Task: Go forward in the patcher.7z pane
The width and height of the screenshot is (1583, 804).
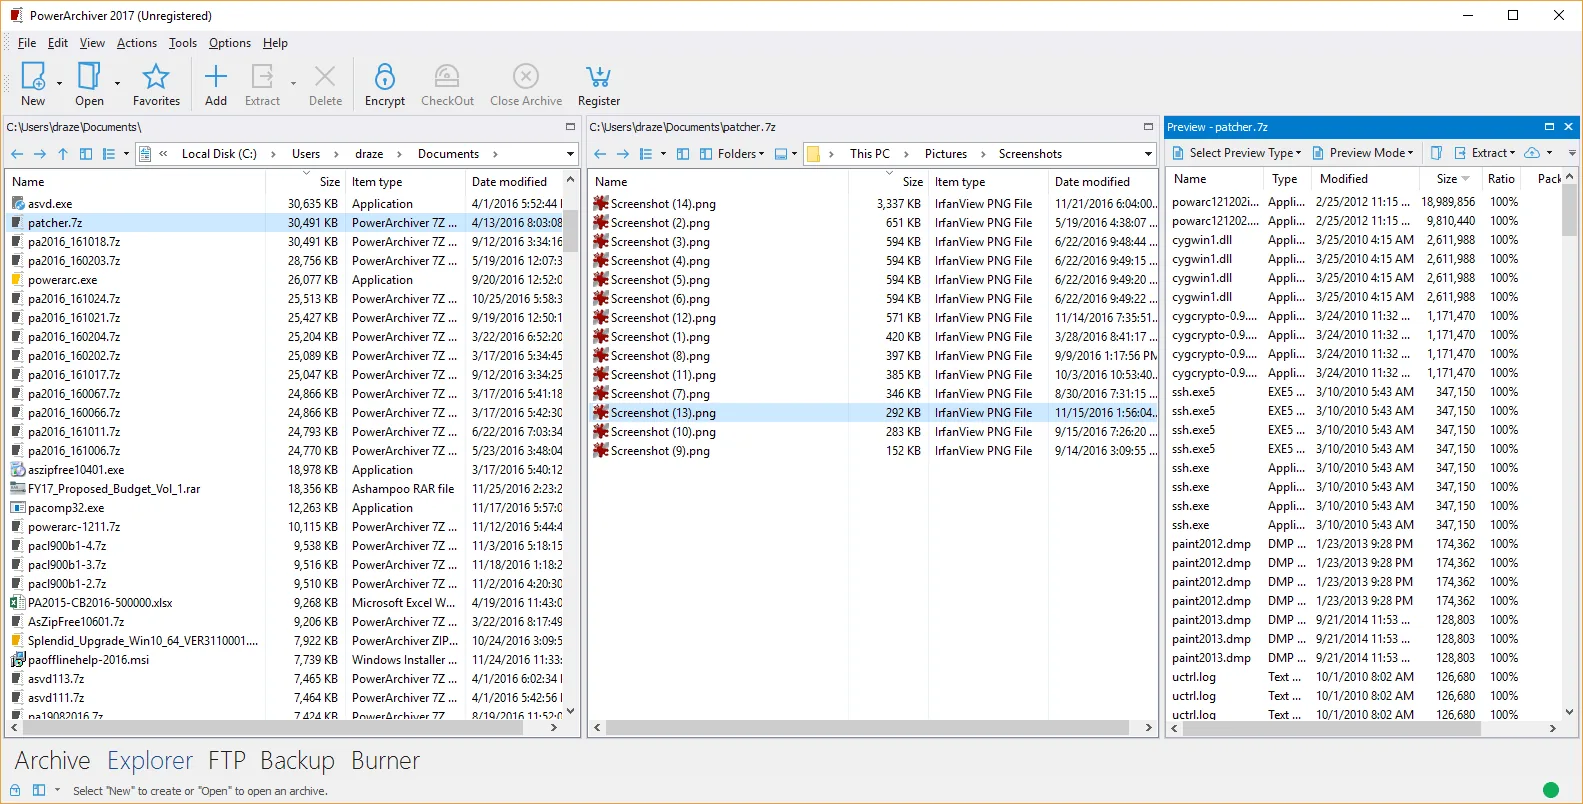Action: click(x=623, y=154)
